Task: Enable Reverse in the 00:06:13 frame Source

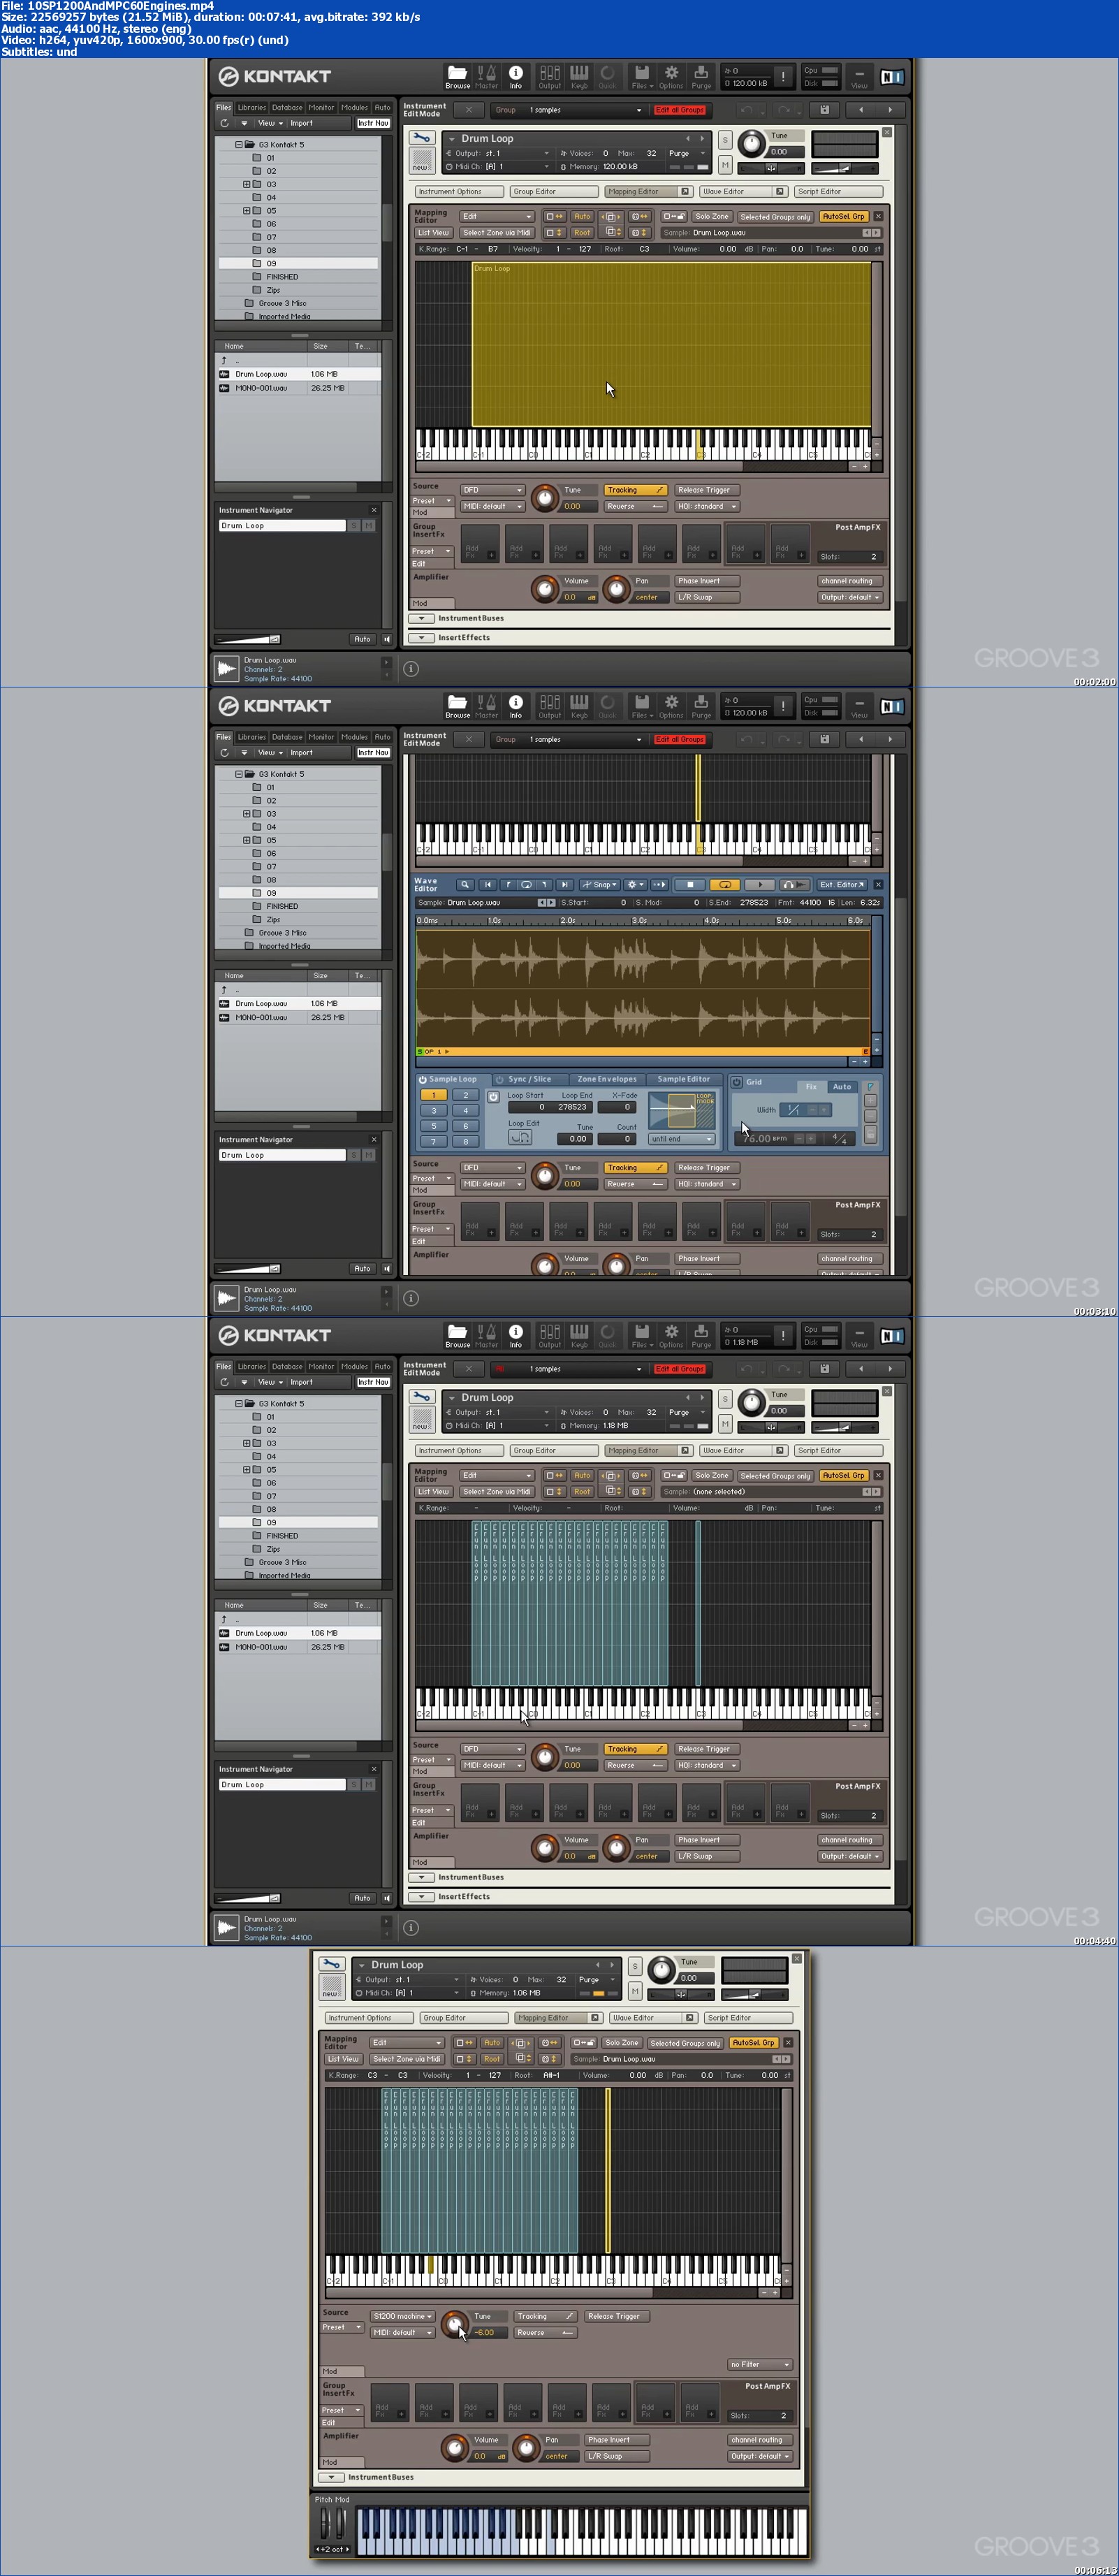Action: tap(545, 2332)
